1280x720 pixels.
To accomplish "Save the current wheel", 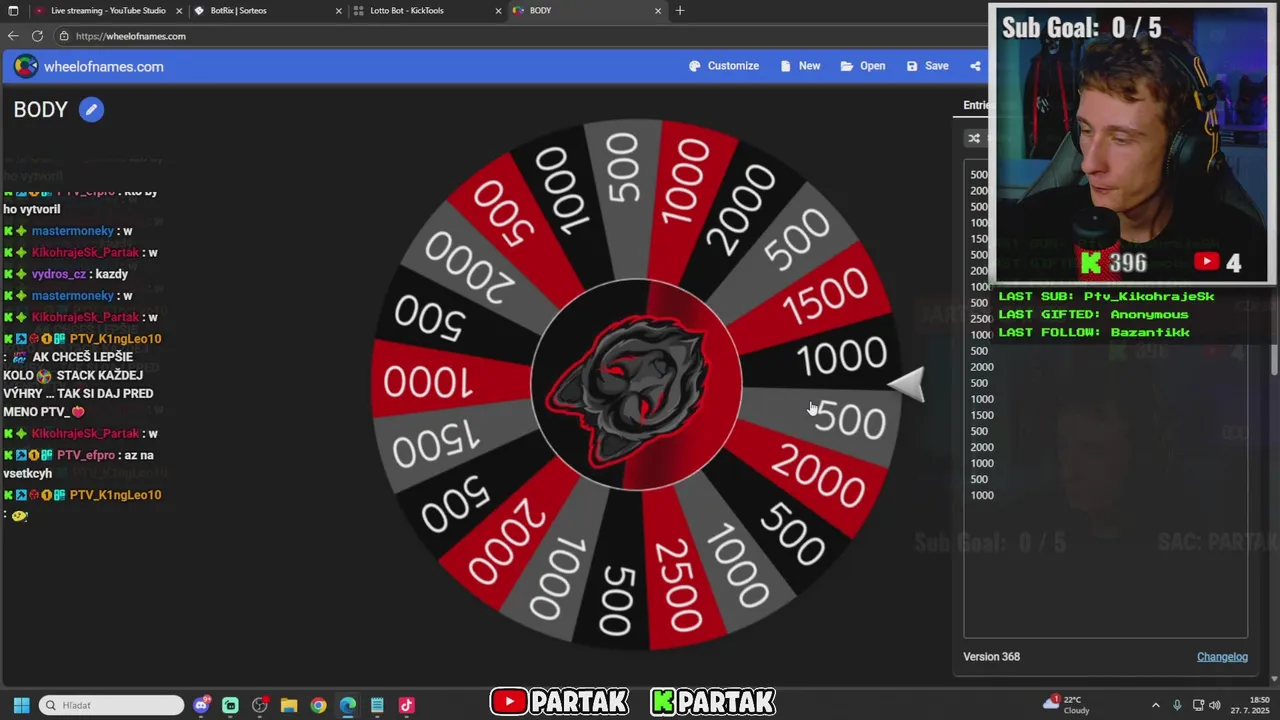I will tap(927, 66).
